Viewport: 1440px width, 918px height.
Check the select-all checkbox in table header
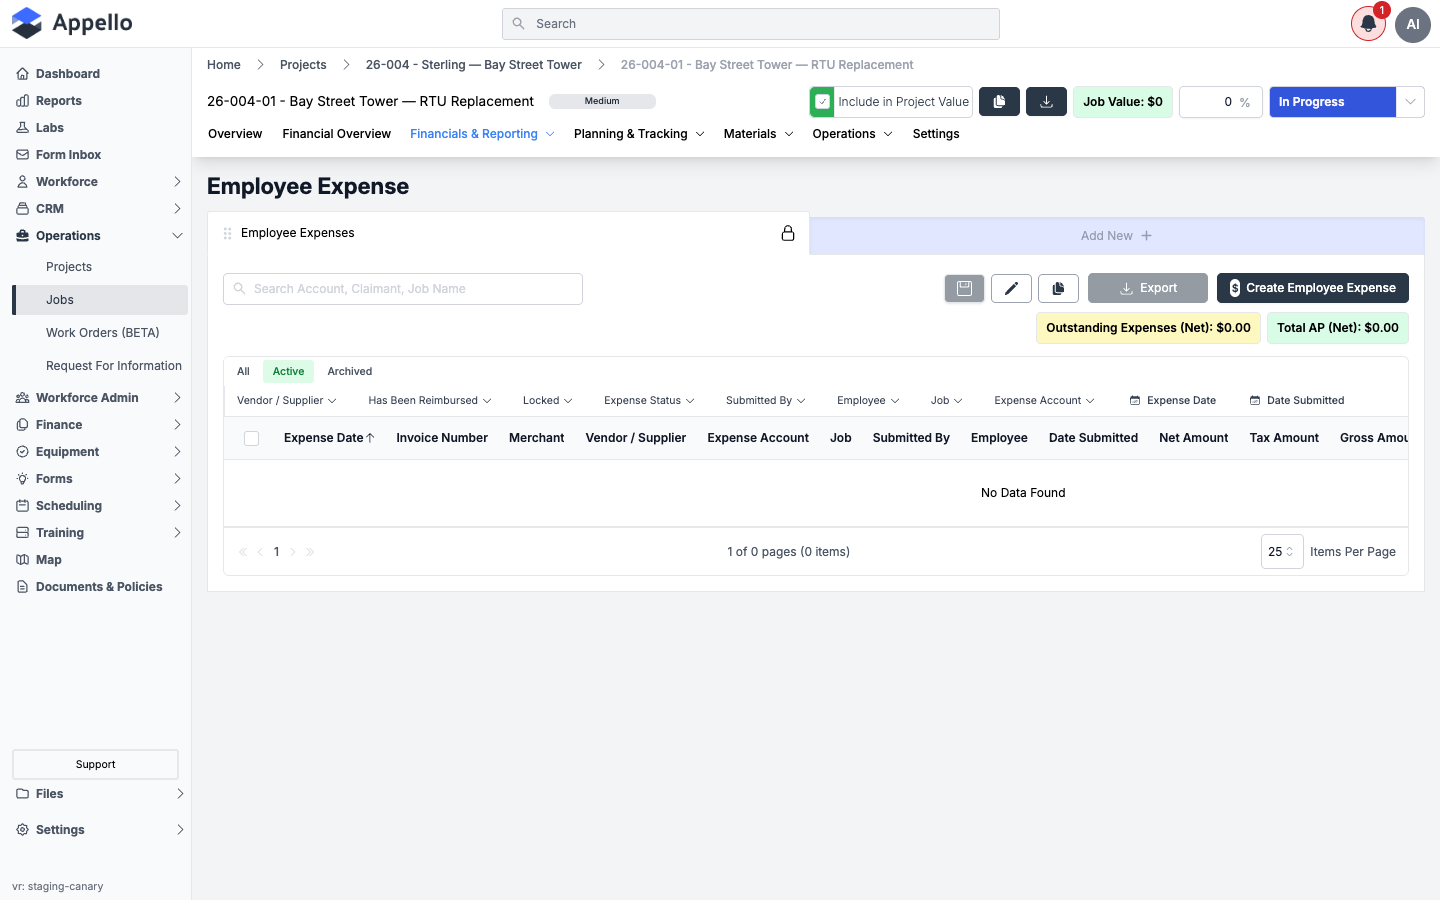[x=252, y=438]
